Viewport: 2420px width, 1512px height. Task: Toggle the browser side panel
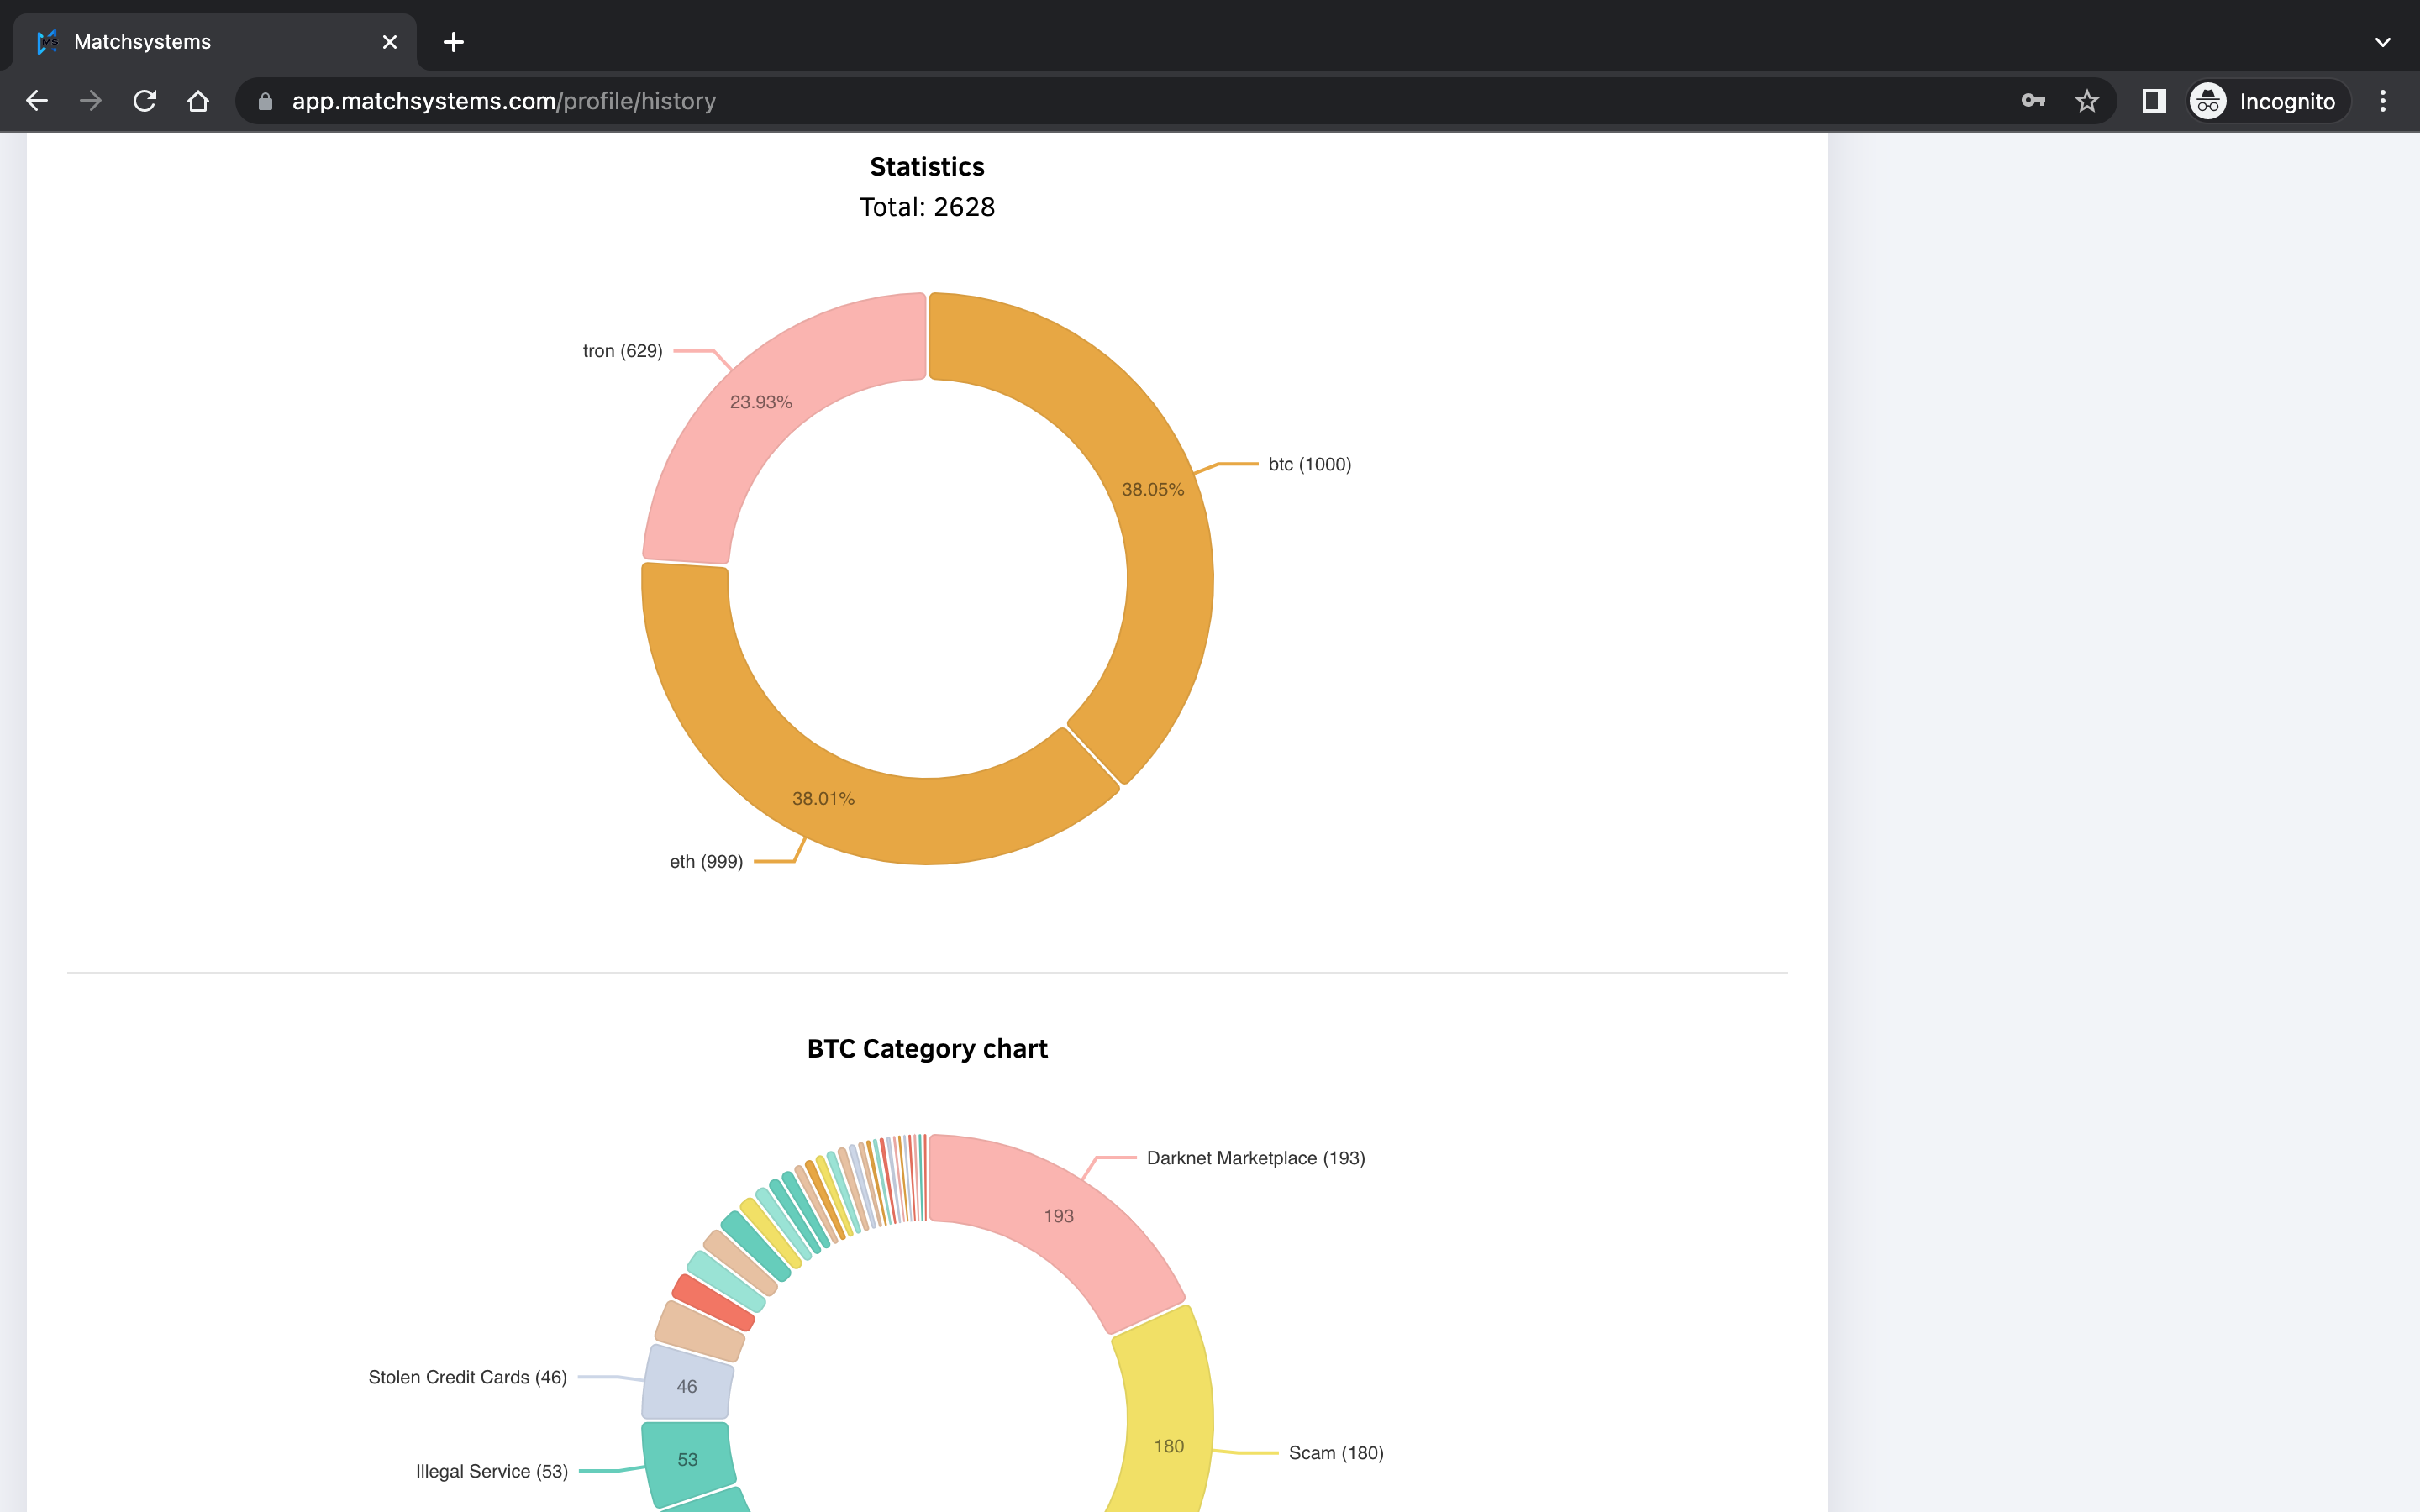point(2153,101)
